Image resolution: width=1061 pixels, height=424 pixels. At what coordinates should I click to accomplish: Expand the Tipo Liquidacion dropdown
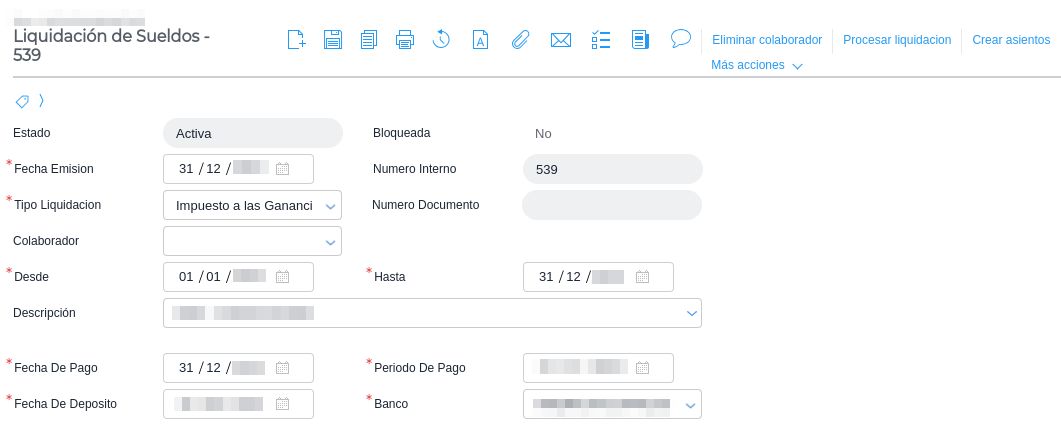(330, 206)
